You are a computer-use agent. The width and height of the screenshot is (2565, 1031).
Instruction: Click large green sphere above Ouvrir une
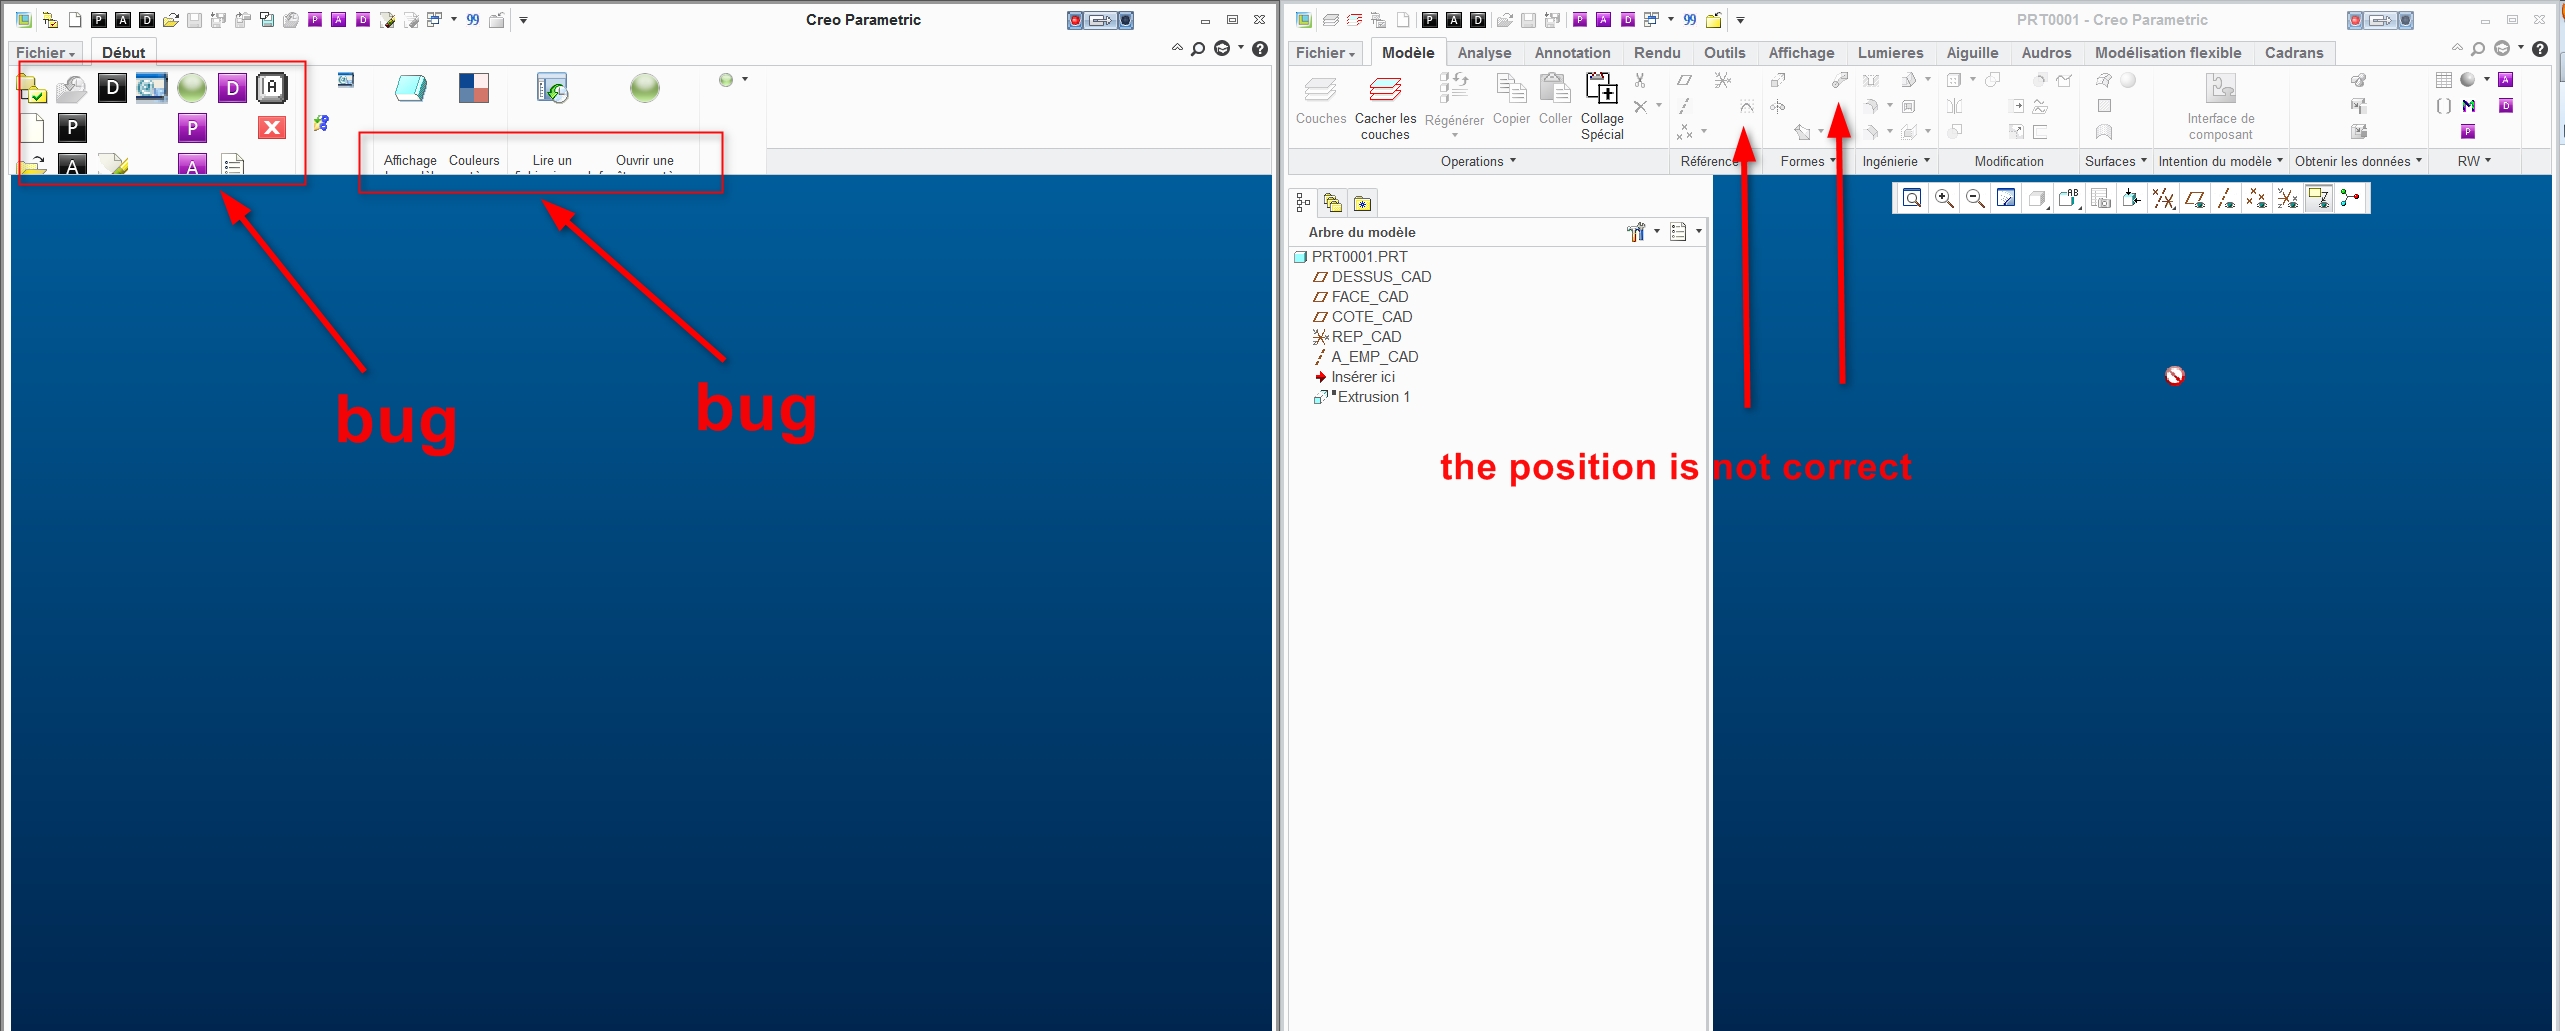pos(645,88)
